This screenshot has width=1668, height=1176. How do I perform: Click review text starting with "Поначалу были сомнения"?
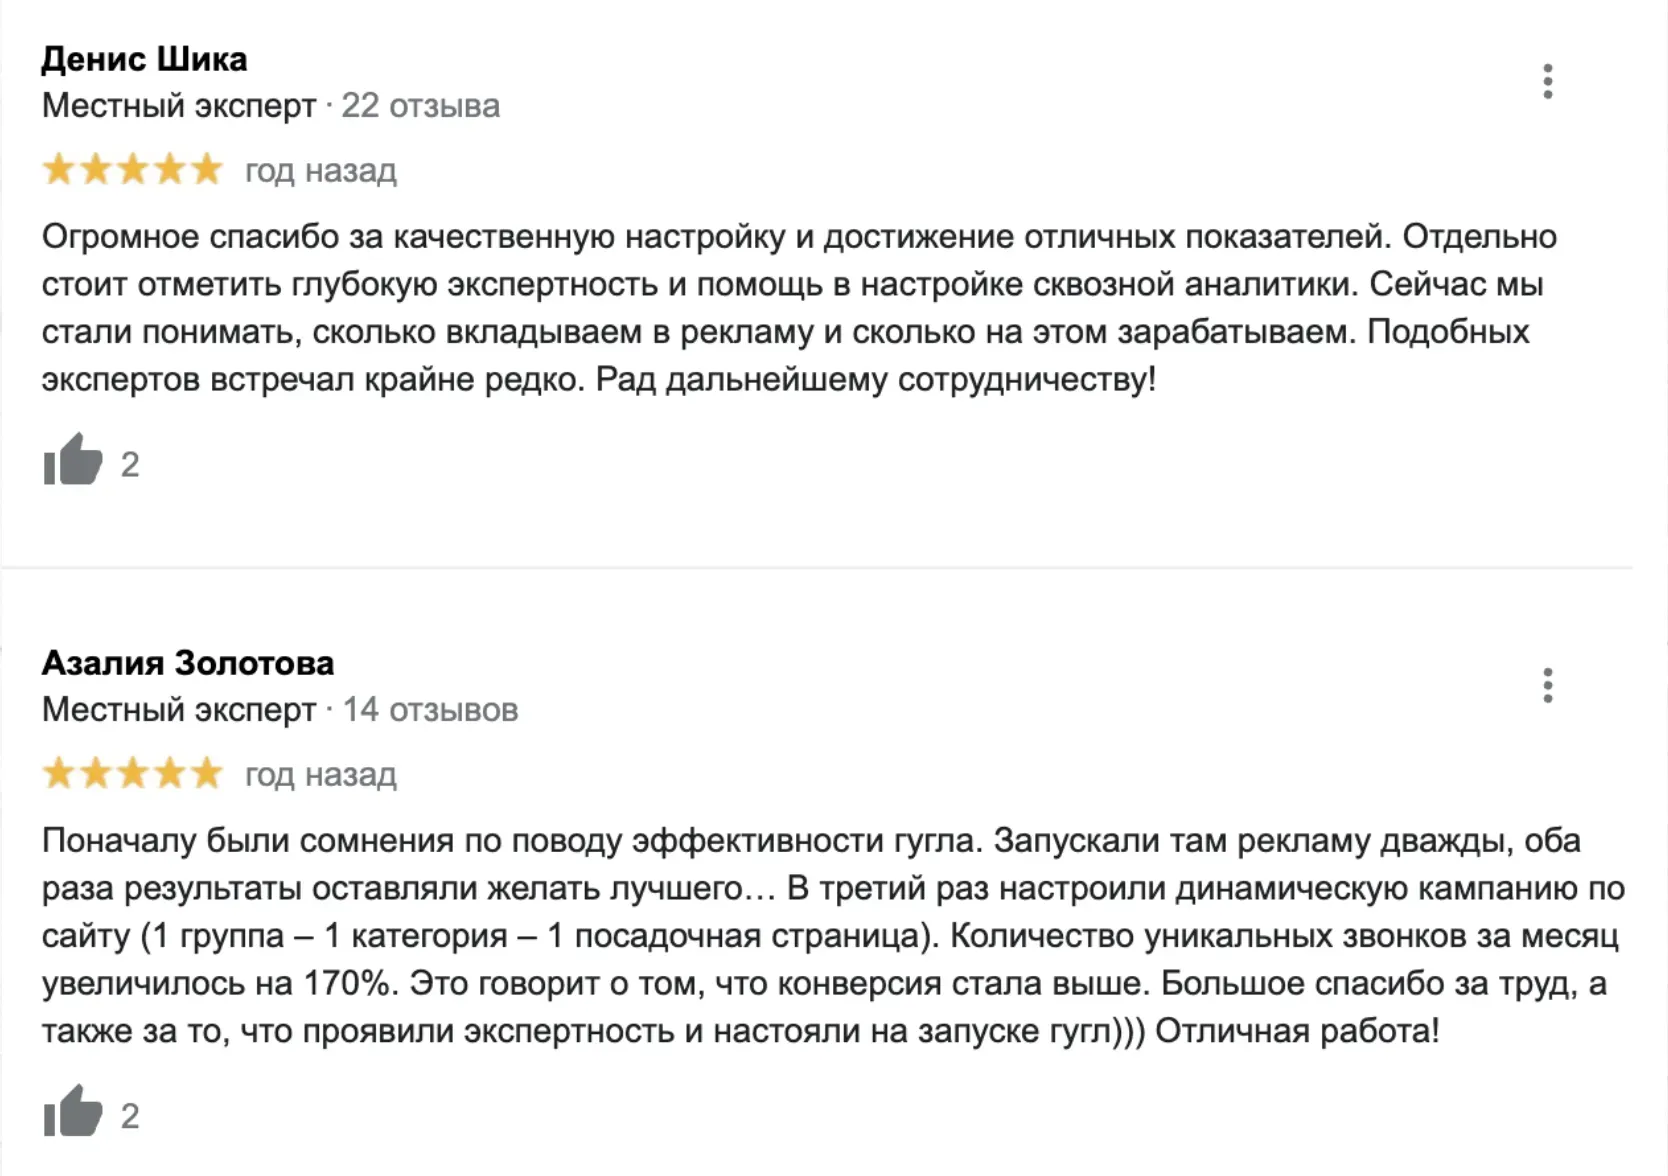tap(832, 935)
